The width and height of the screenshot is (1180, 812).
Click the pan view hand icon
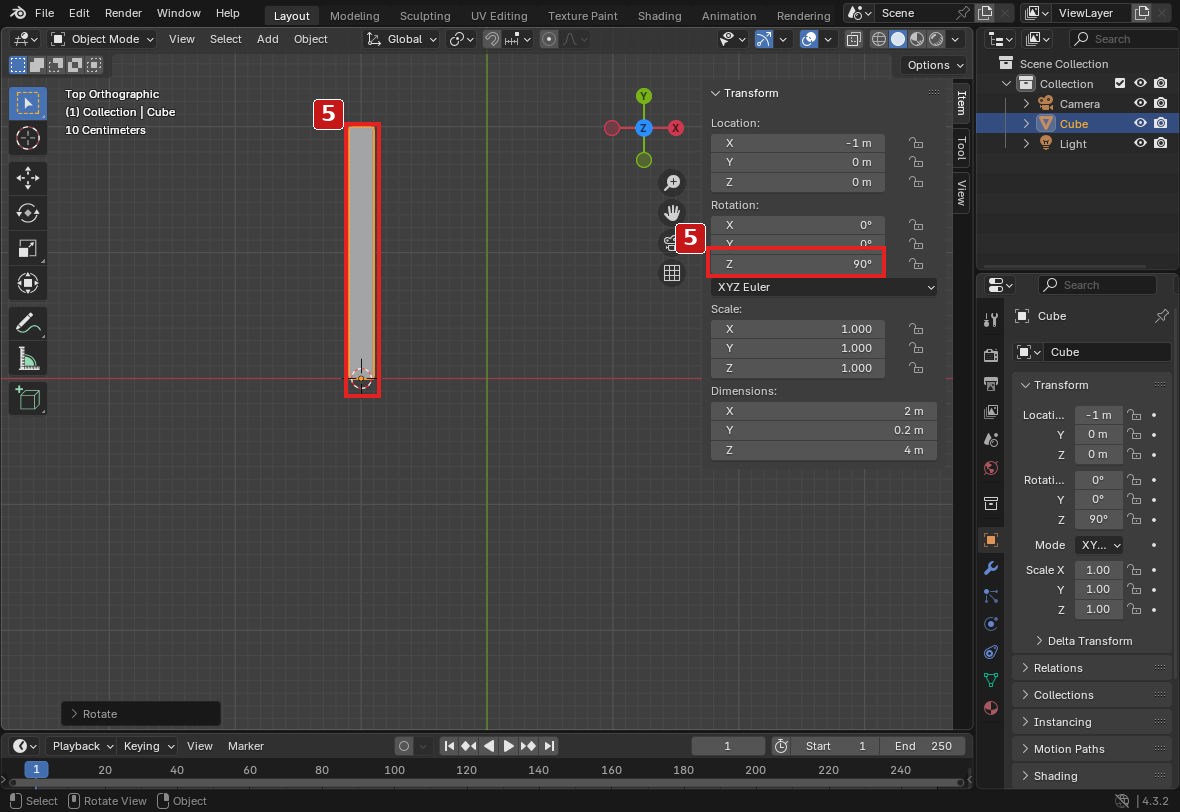pyautogui.click(x=672, y=213)
